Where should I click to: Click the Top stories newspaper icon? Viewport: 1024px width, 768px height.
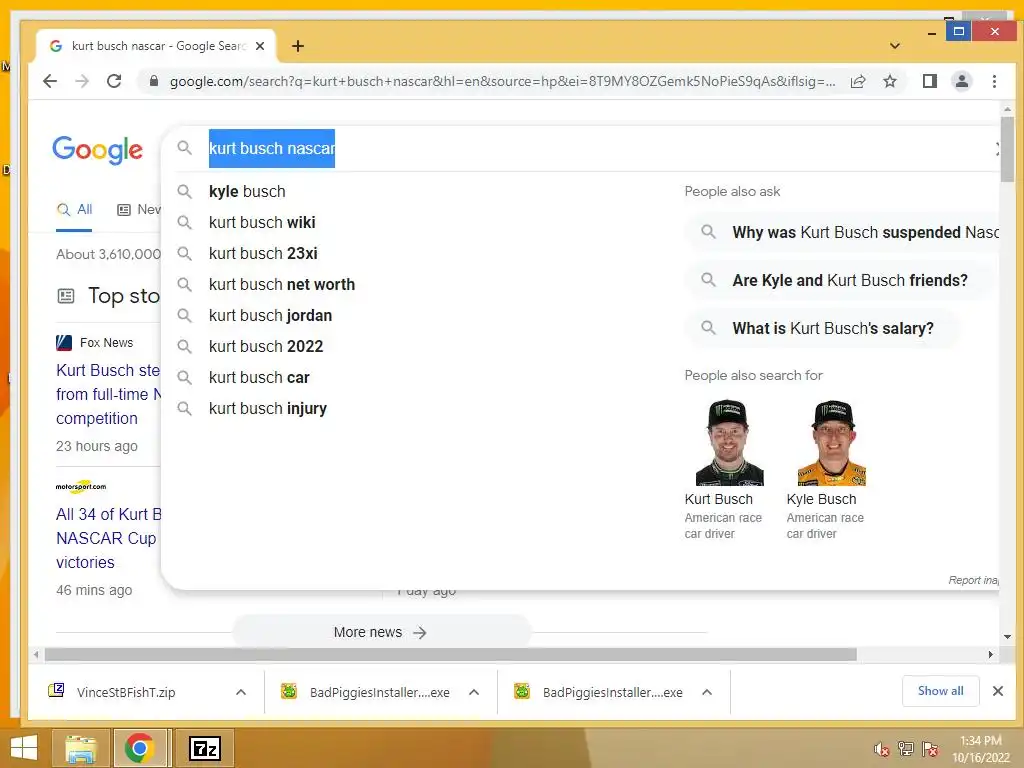pyautogui.click(x=66, y=296)
